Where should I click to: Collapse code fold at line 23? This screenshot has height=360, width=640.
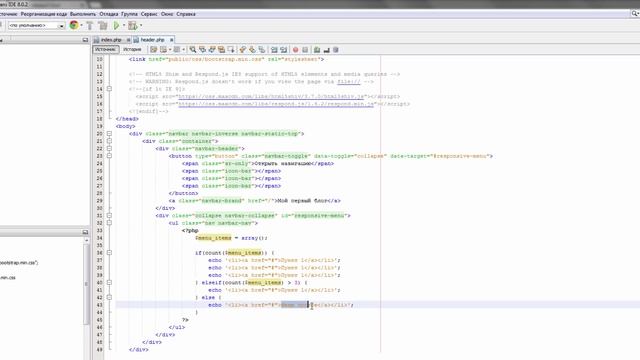[x=109, y=156]
